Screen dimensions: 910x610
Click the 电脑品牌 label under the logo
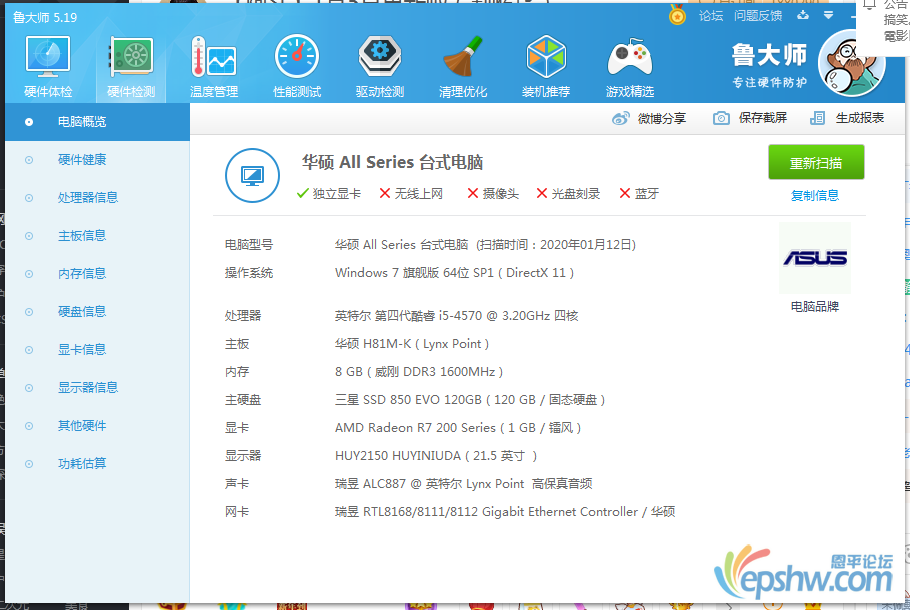click(x=815, y=306)
